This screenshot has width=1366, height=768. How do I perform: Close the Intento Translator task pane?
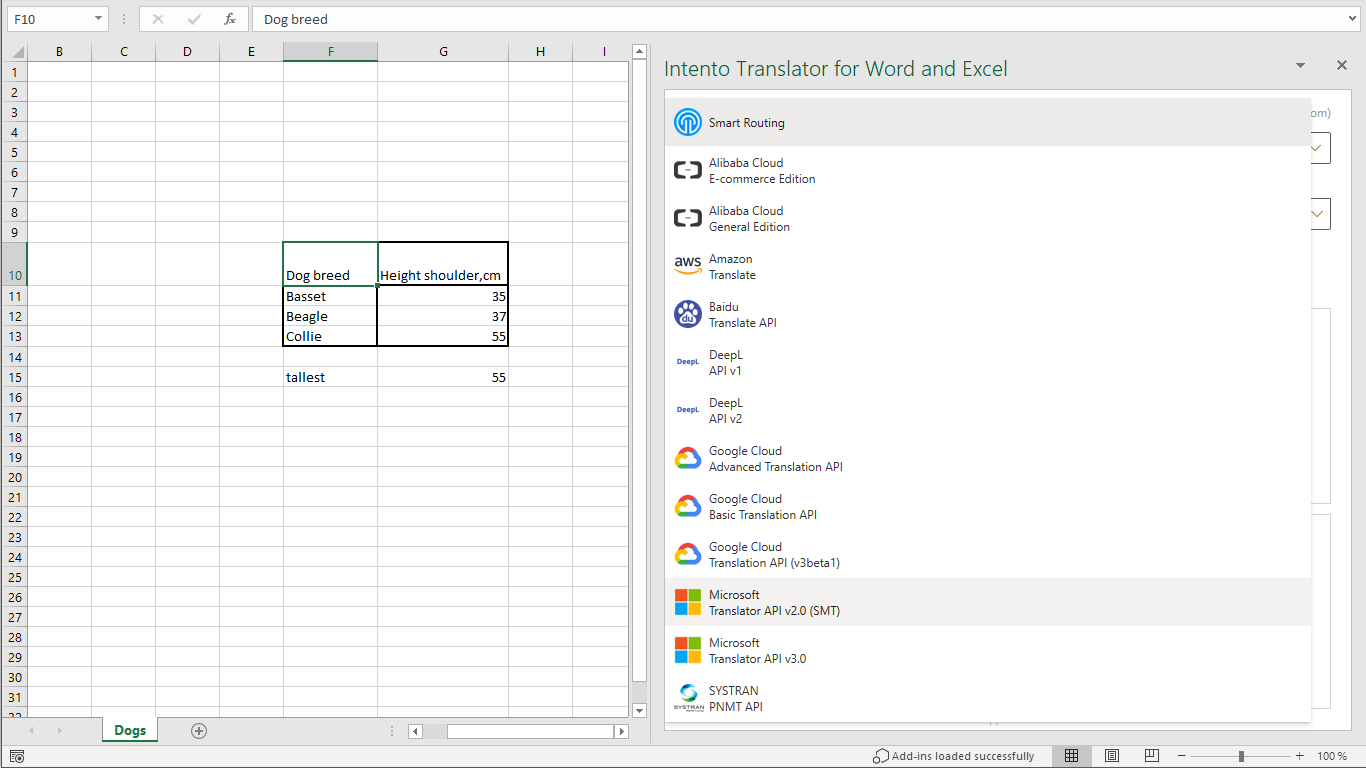[1342, 65]
